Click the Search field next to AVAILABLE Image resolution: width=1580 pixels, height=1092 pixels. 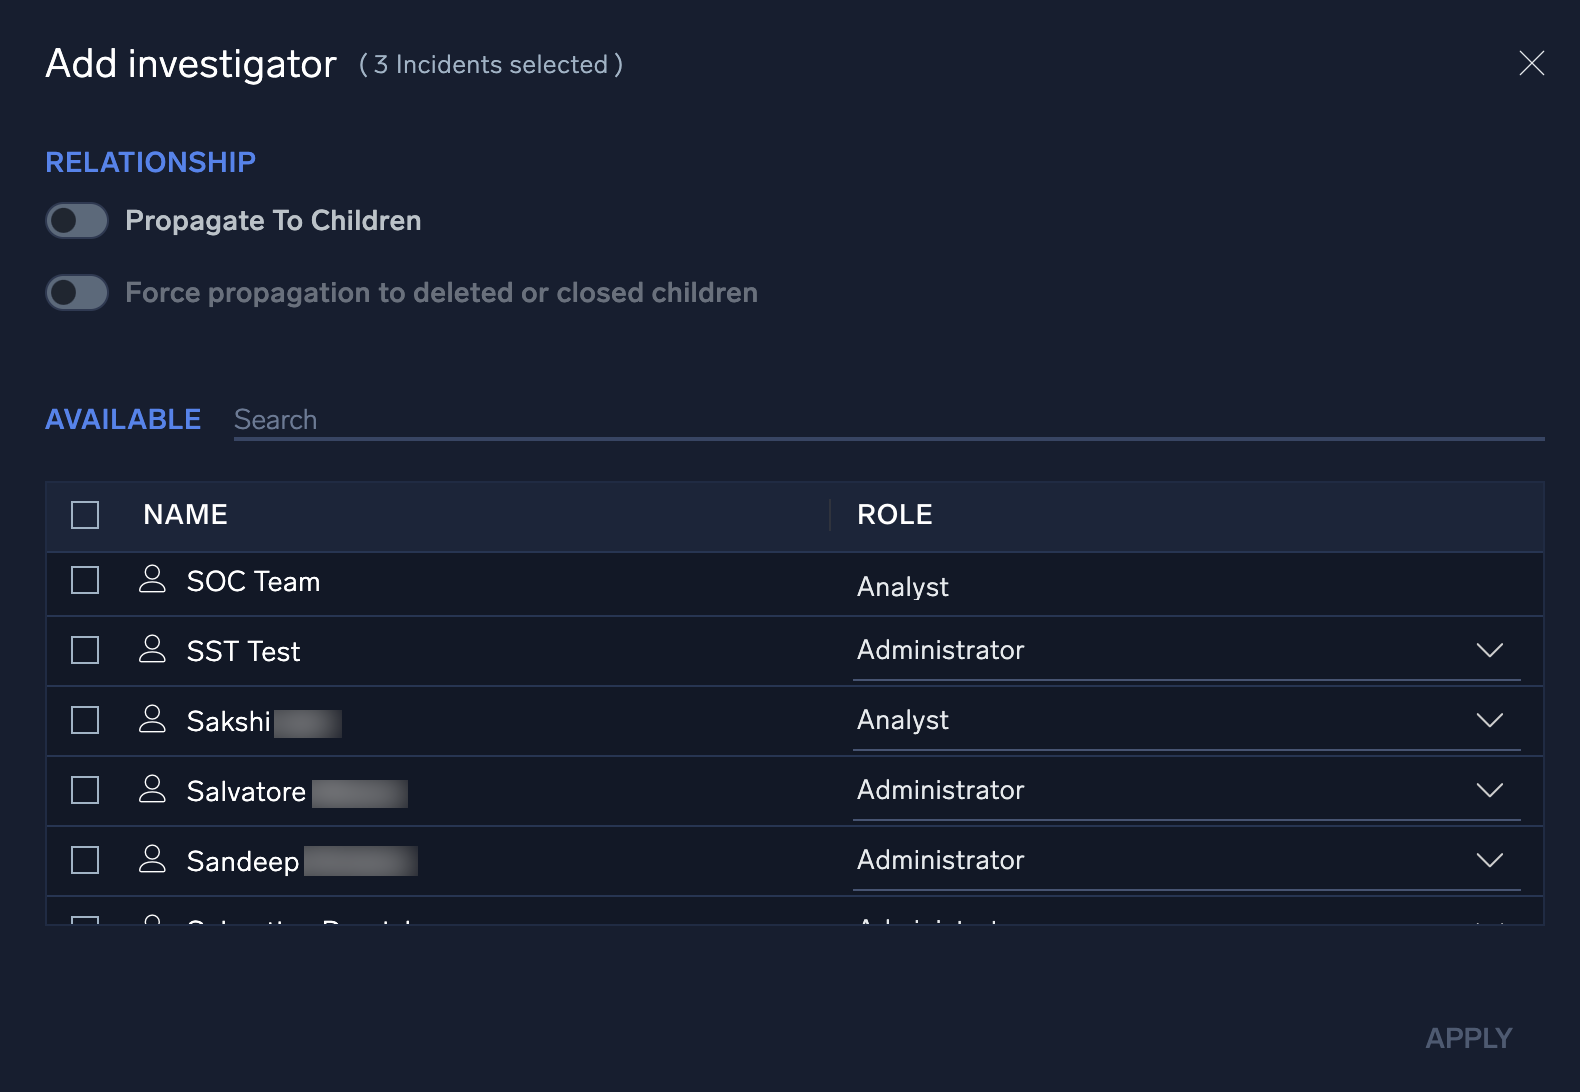(x=600, y=419)
